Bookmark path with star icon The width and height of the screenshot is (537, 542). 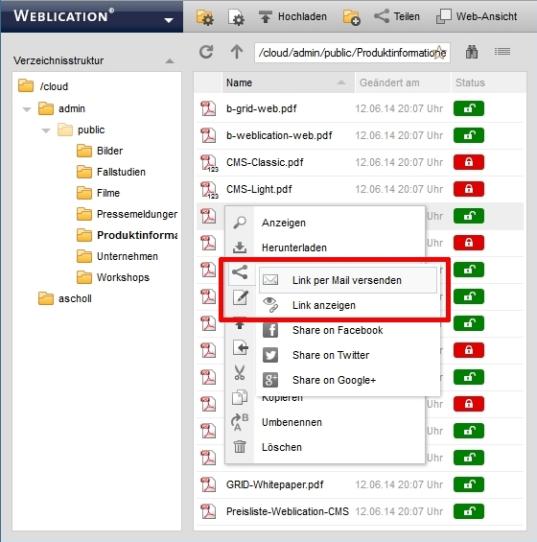(439, 53)
